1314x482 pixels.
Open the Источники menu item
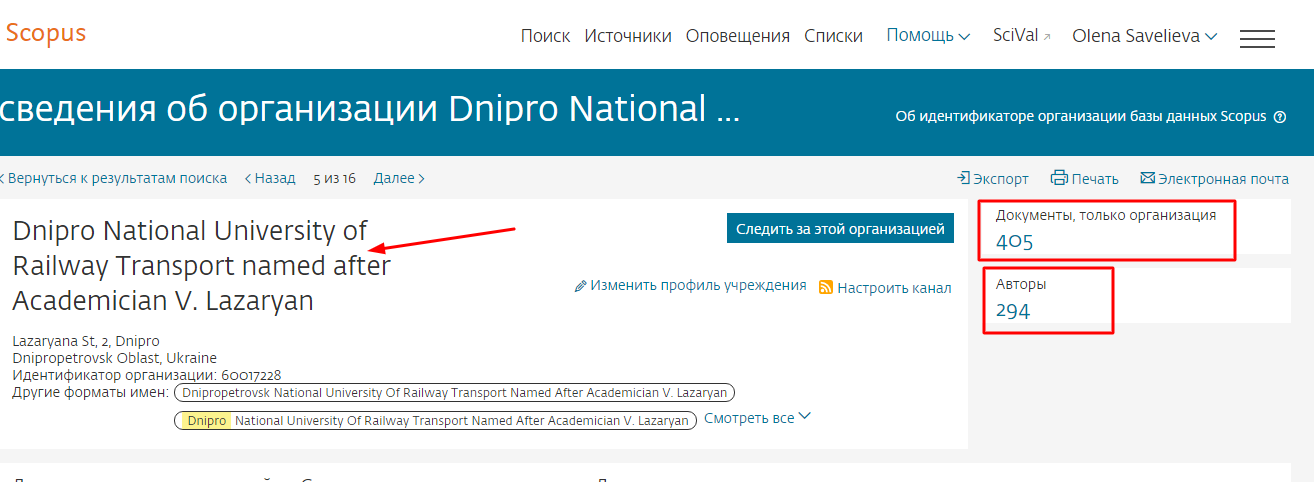pyautogui.click(x=628, y=36)
